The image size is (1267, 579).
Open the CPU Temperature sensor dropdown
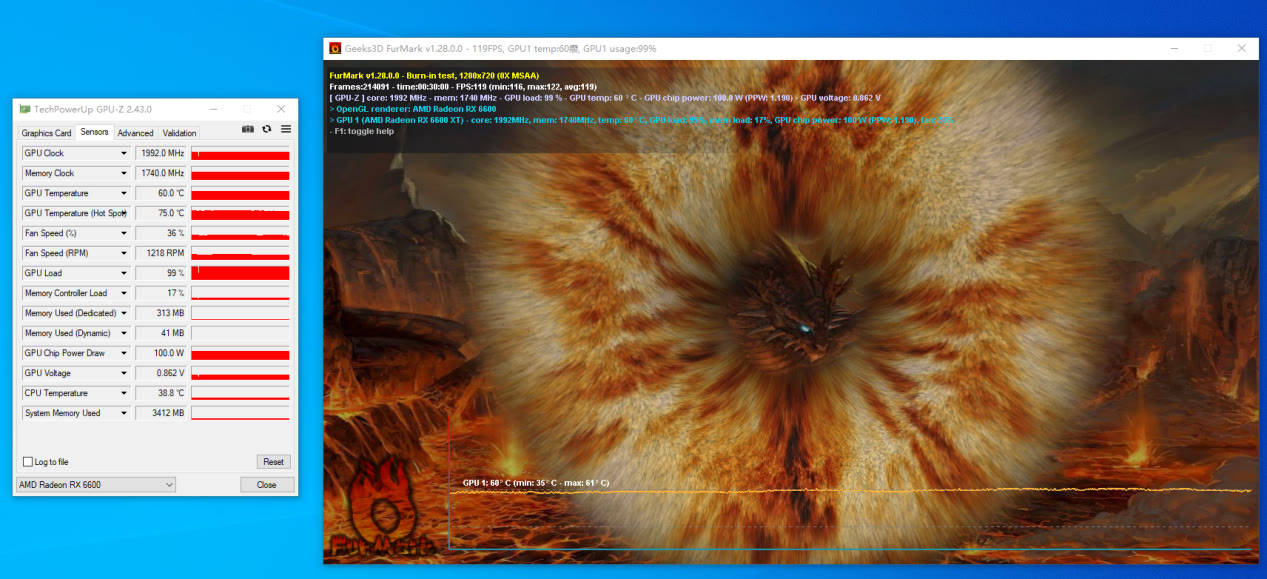point(124,393)
